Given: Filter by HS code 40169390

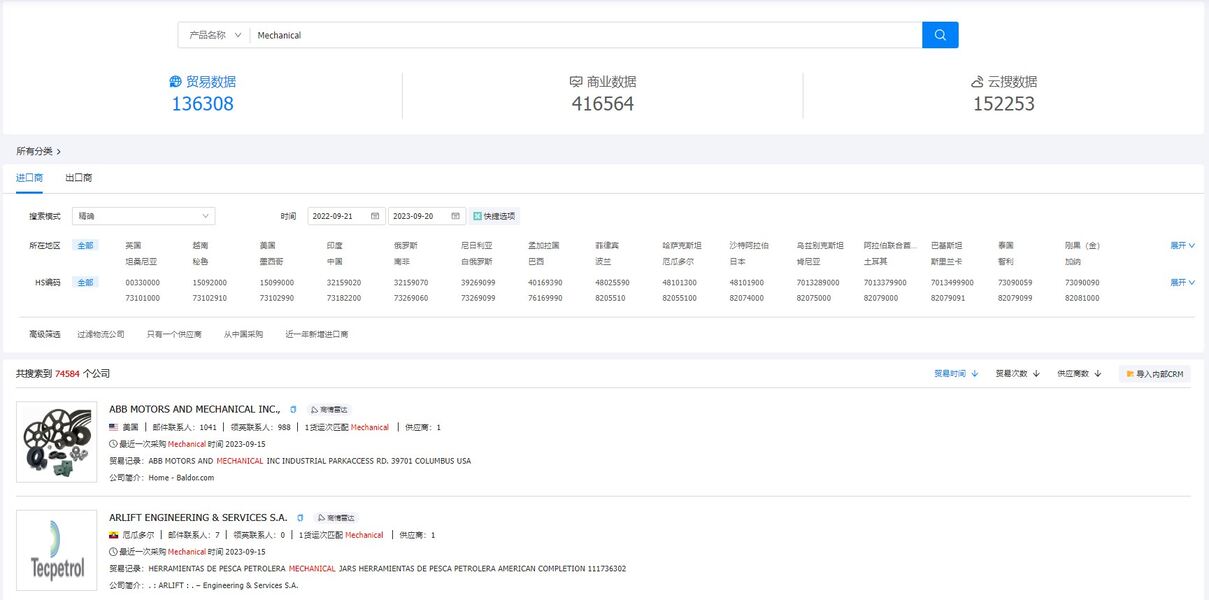Looking at the screenshot, I should click(545, 283).
